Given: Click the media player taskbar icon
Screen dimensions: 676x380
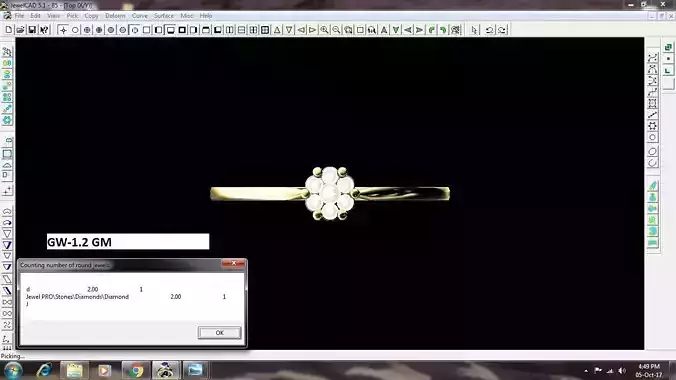Looking at the screenshot, I should [x=104, y=371].
